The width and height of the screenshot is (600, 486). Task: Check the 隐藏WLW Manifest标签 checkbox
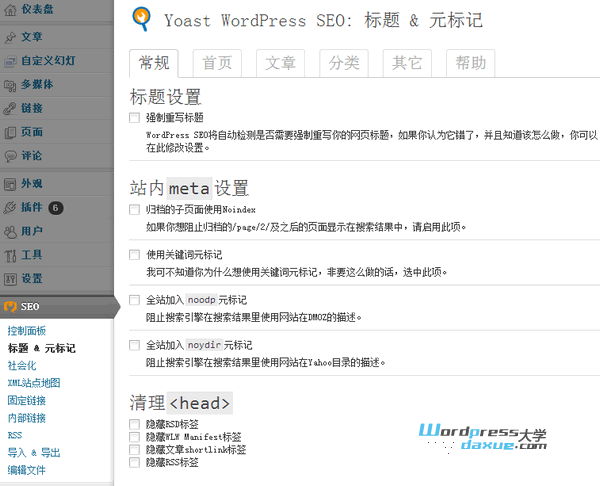(x=134, y=437)
